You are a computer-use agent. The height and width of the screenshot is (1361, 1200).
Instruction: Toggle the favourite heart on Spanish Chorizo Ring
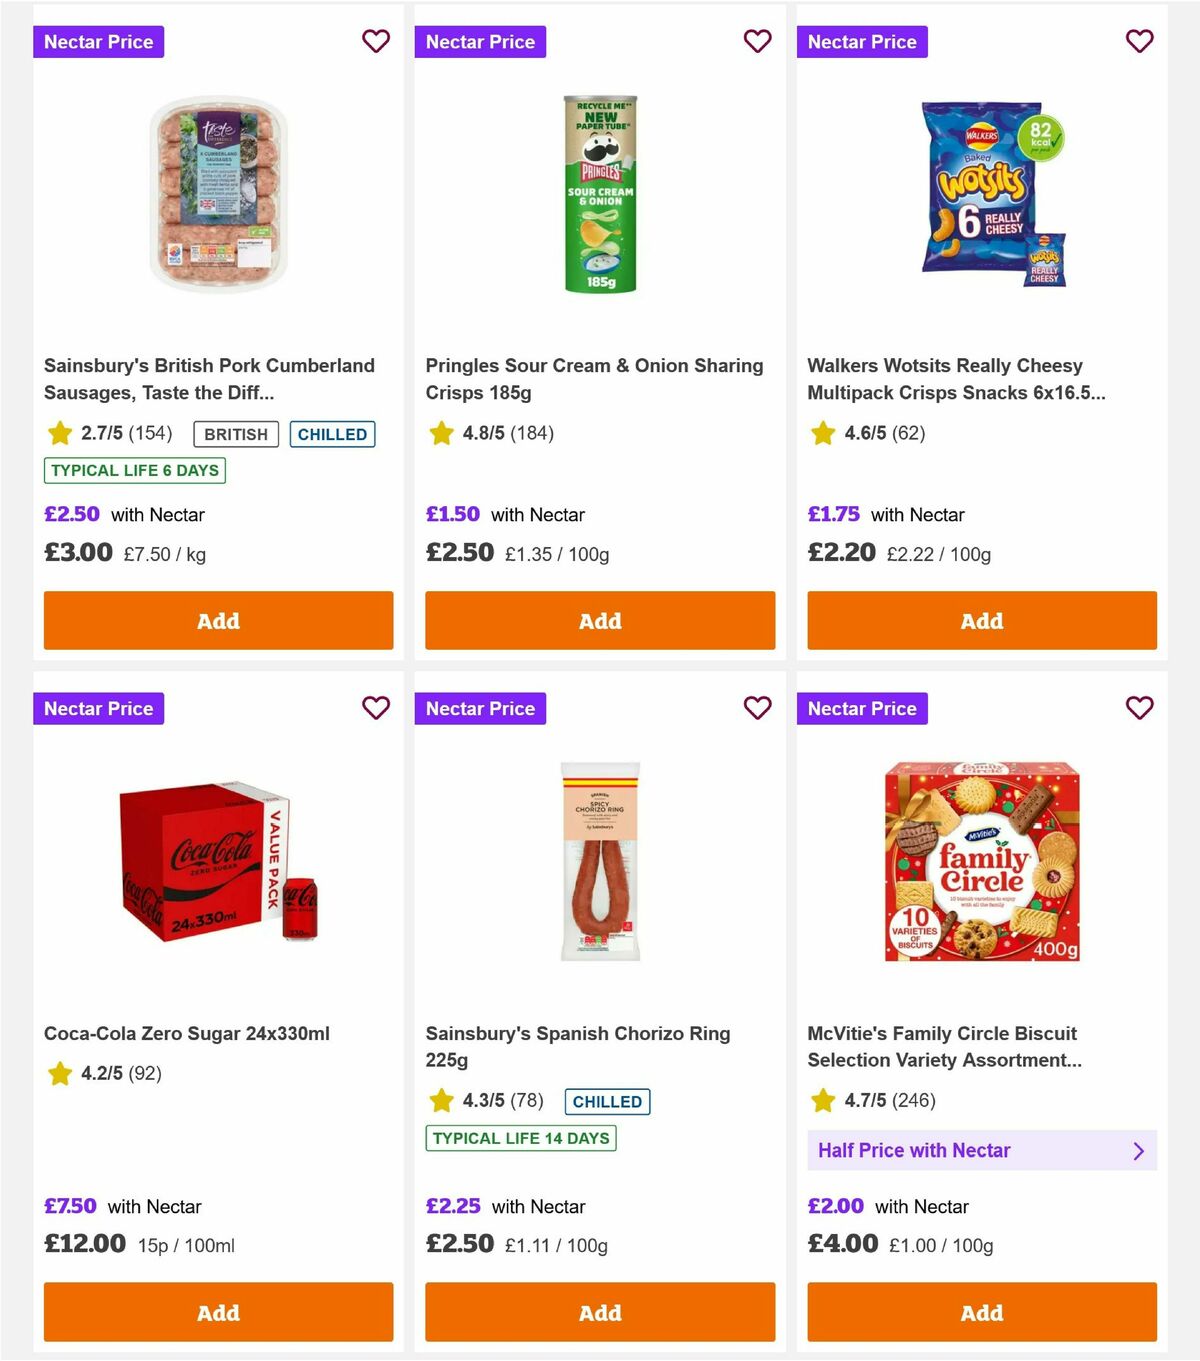coord(757,708)
